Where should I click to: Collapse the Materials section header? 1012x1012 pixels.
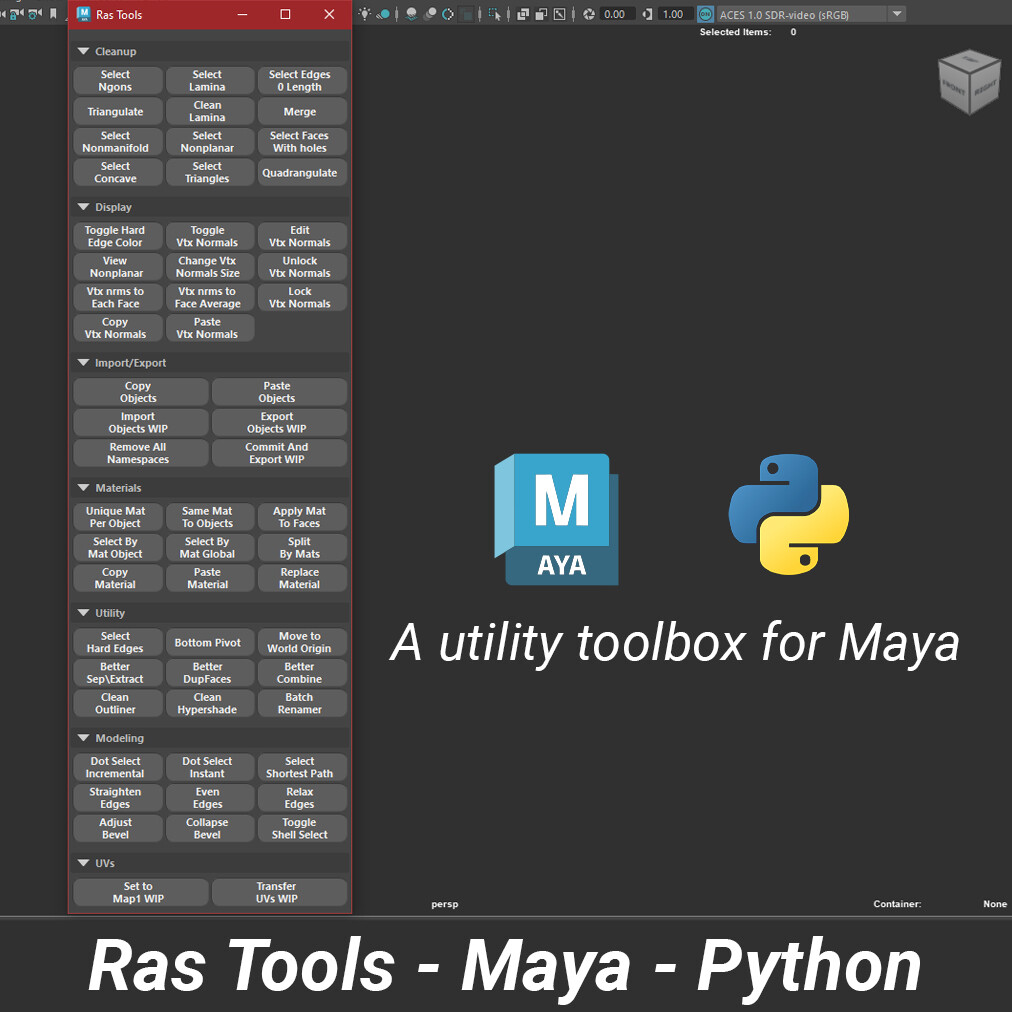click(83, 487)
